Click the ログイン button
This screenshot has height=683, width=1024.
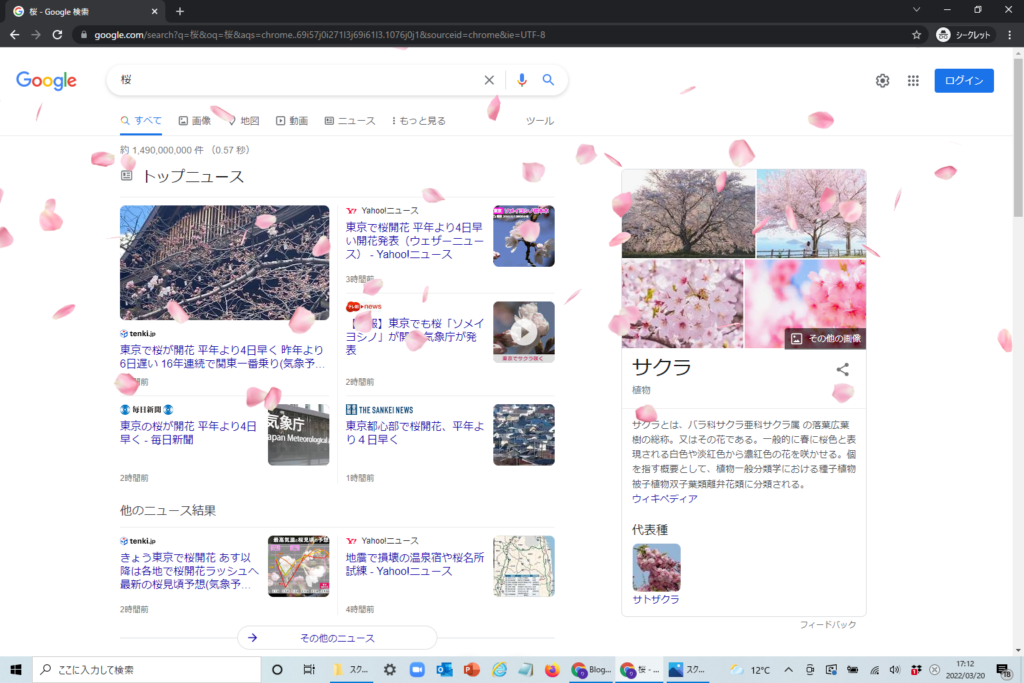point(963,81)
